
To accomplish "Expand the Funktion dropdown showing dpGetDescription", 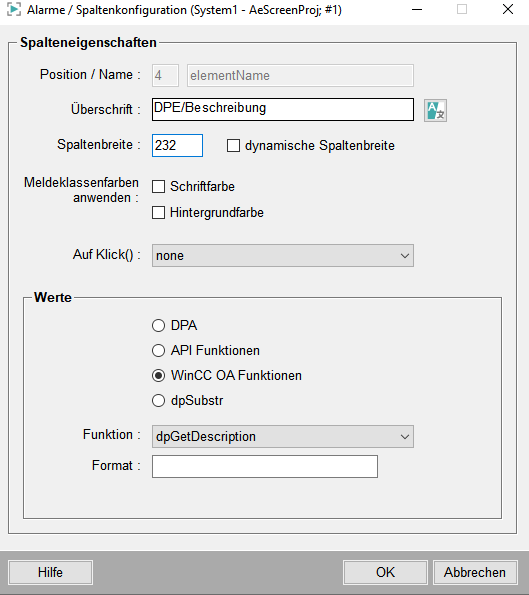I will coord(283,436).
